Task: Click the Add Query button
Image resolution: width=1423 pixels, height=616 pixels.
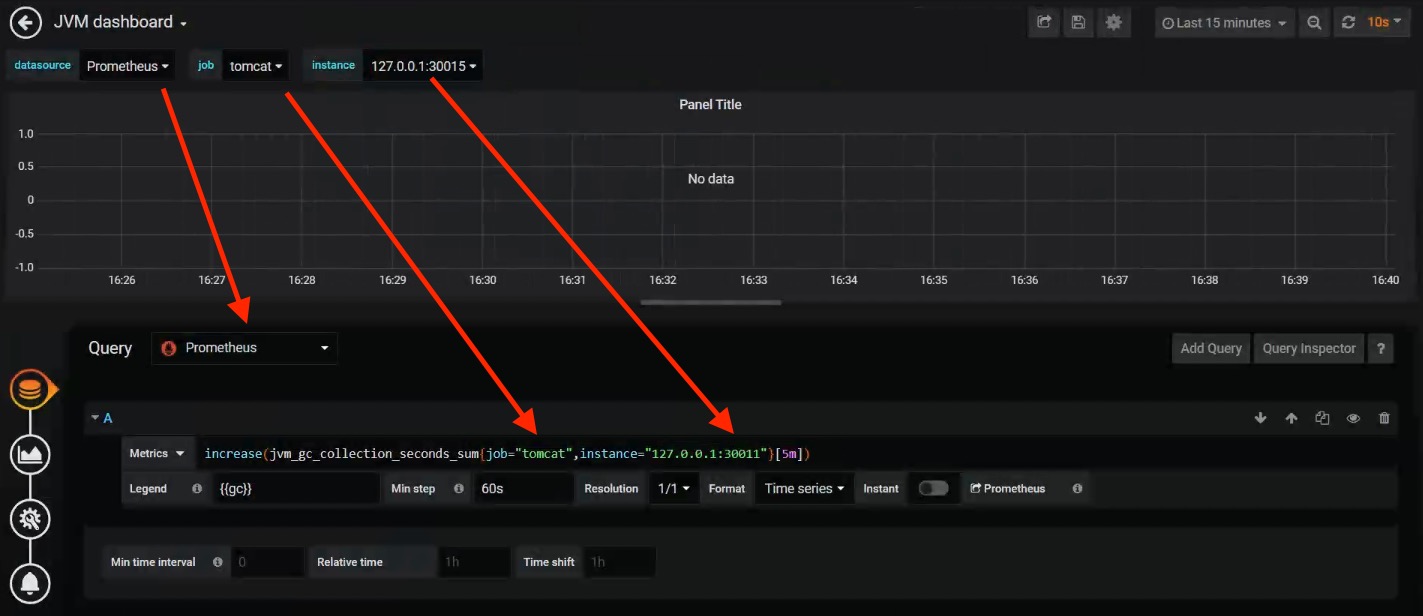Action: [1210, 348]
